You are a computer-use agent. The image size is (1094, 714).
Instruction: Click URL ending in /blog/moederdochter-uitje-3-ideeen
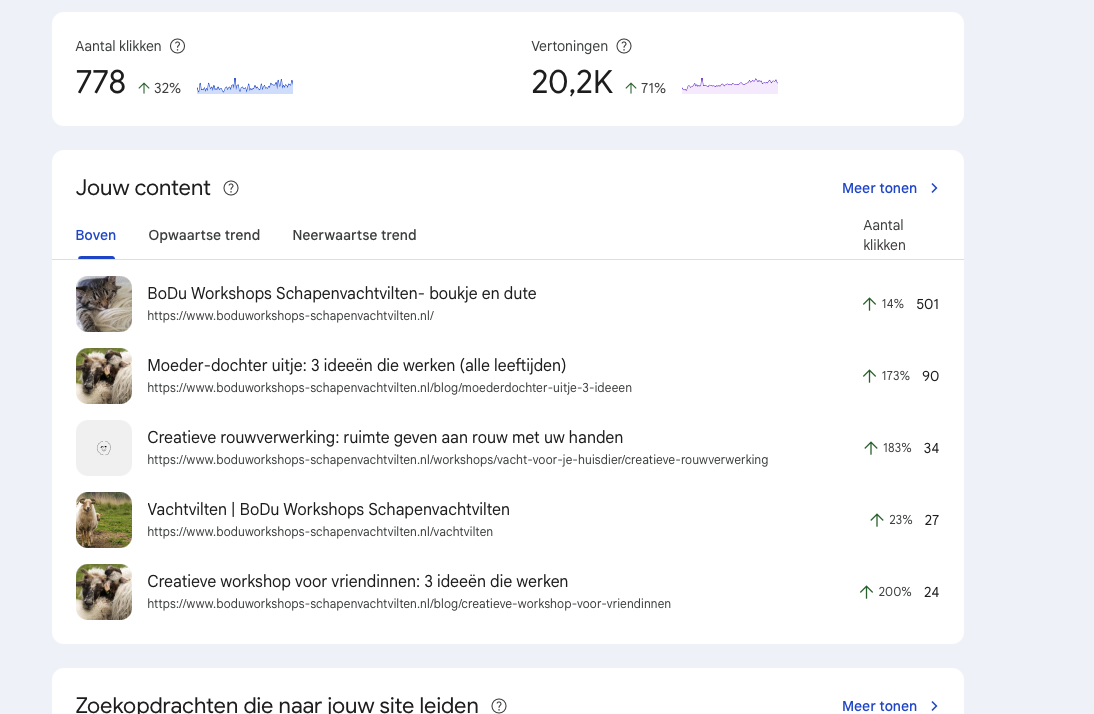pos(389,387)
